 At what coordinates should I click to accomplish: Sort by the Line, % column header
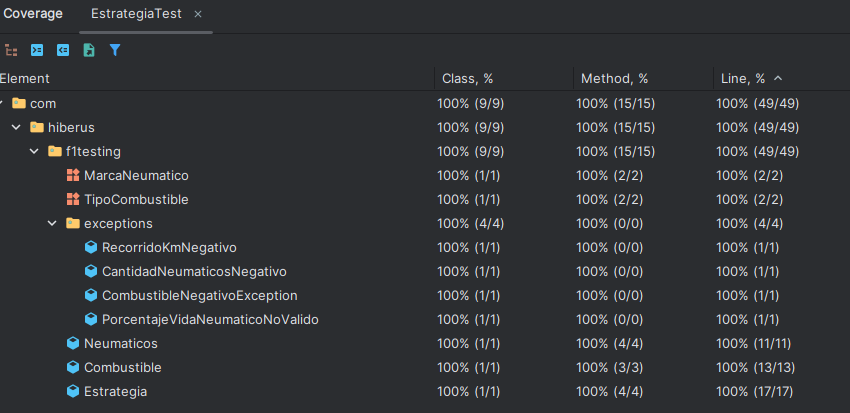coord(741,78)
